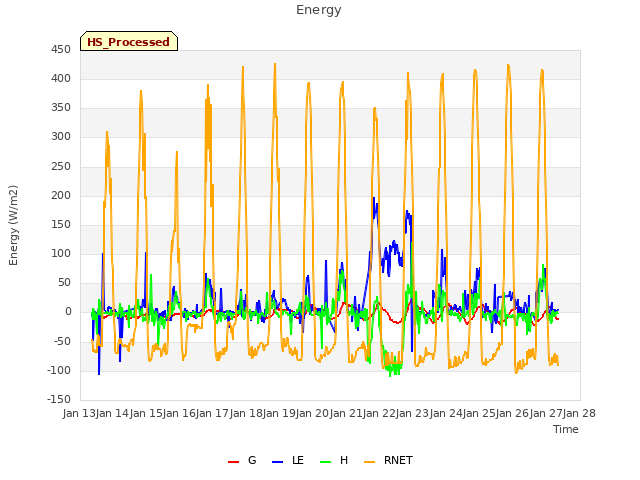This screenshot has height=480, width=640.
Task: Click the Jan 27 x-axis label
Action: pyautogui.click(x=546, y=414)
